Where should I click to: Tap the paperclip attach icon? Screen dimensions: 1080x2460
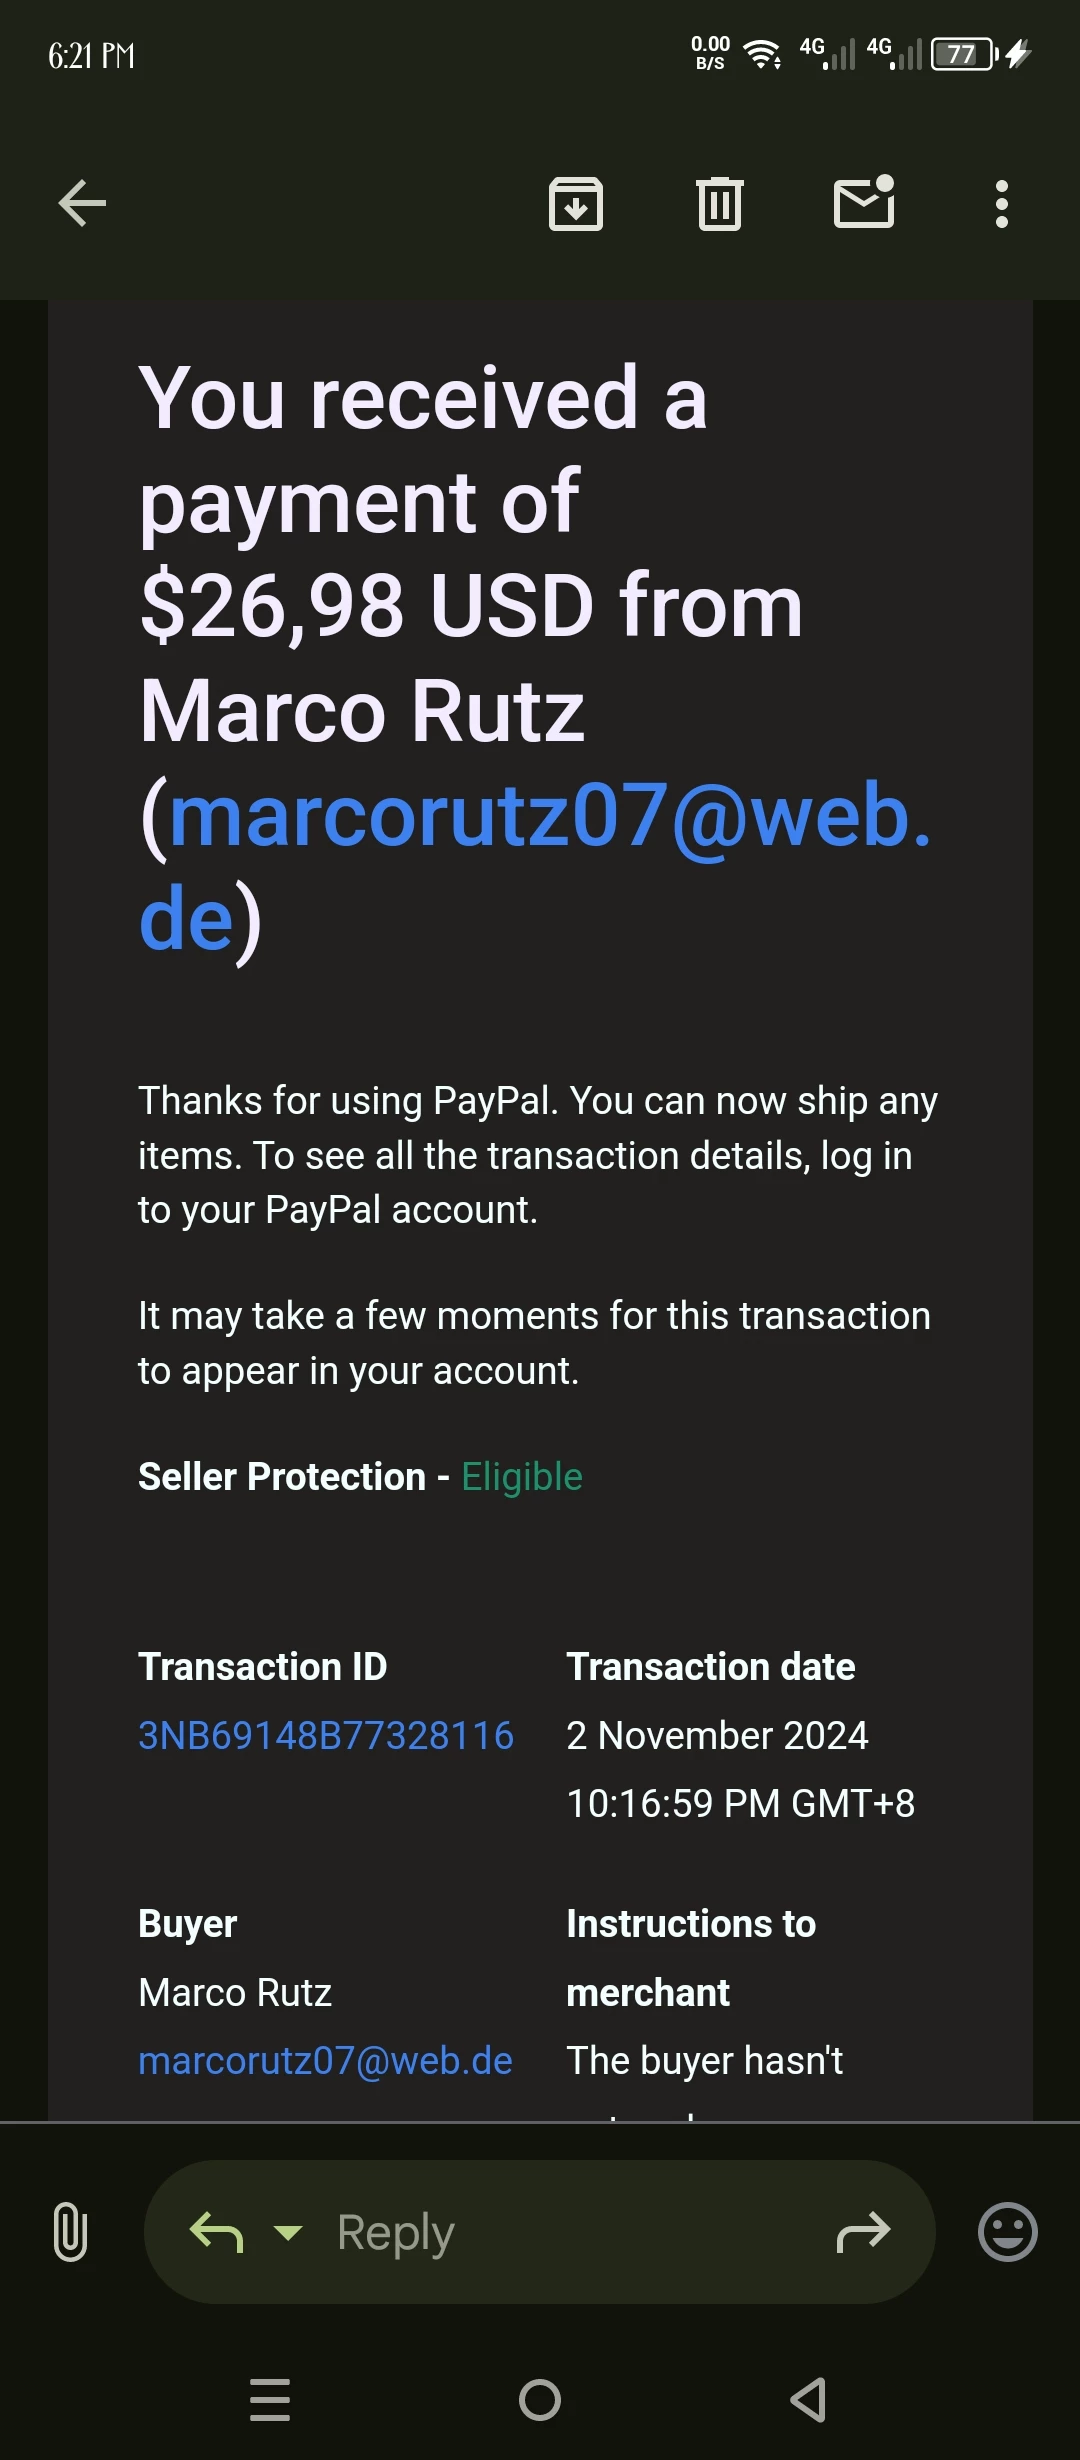pyautogui.click(x=70, y=2232)
